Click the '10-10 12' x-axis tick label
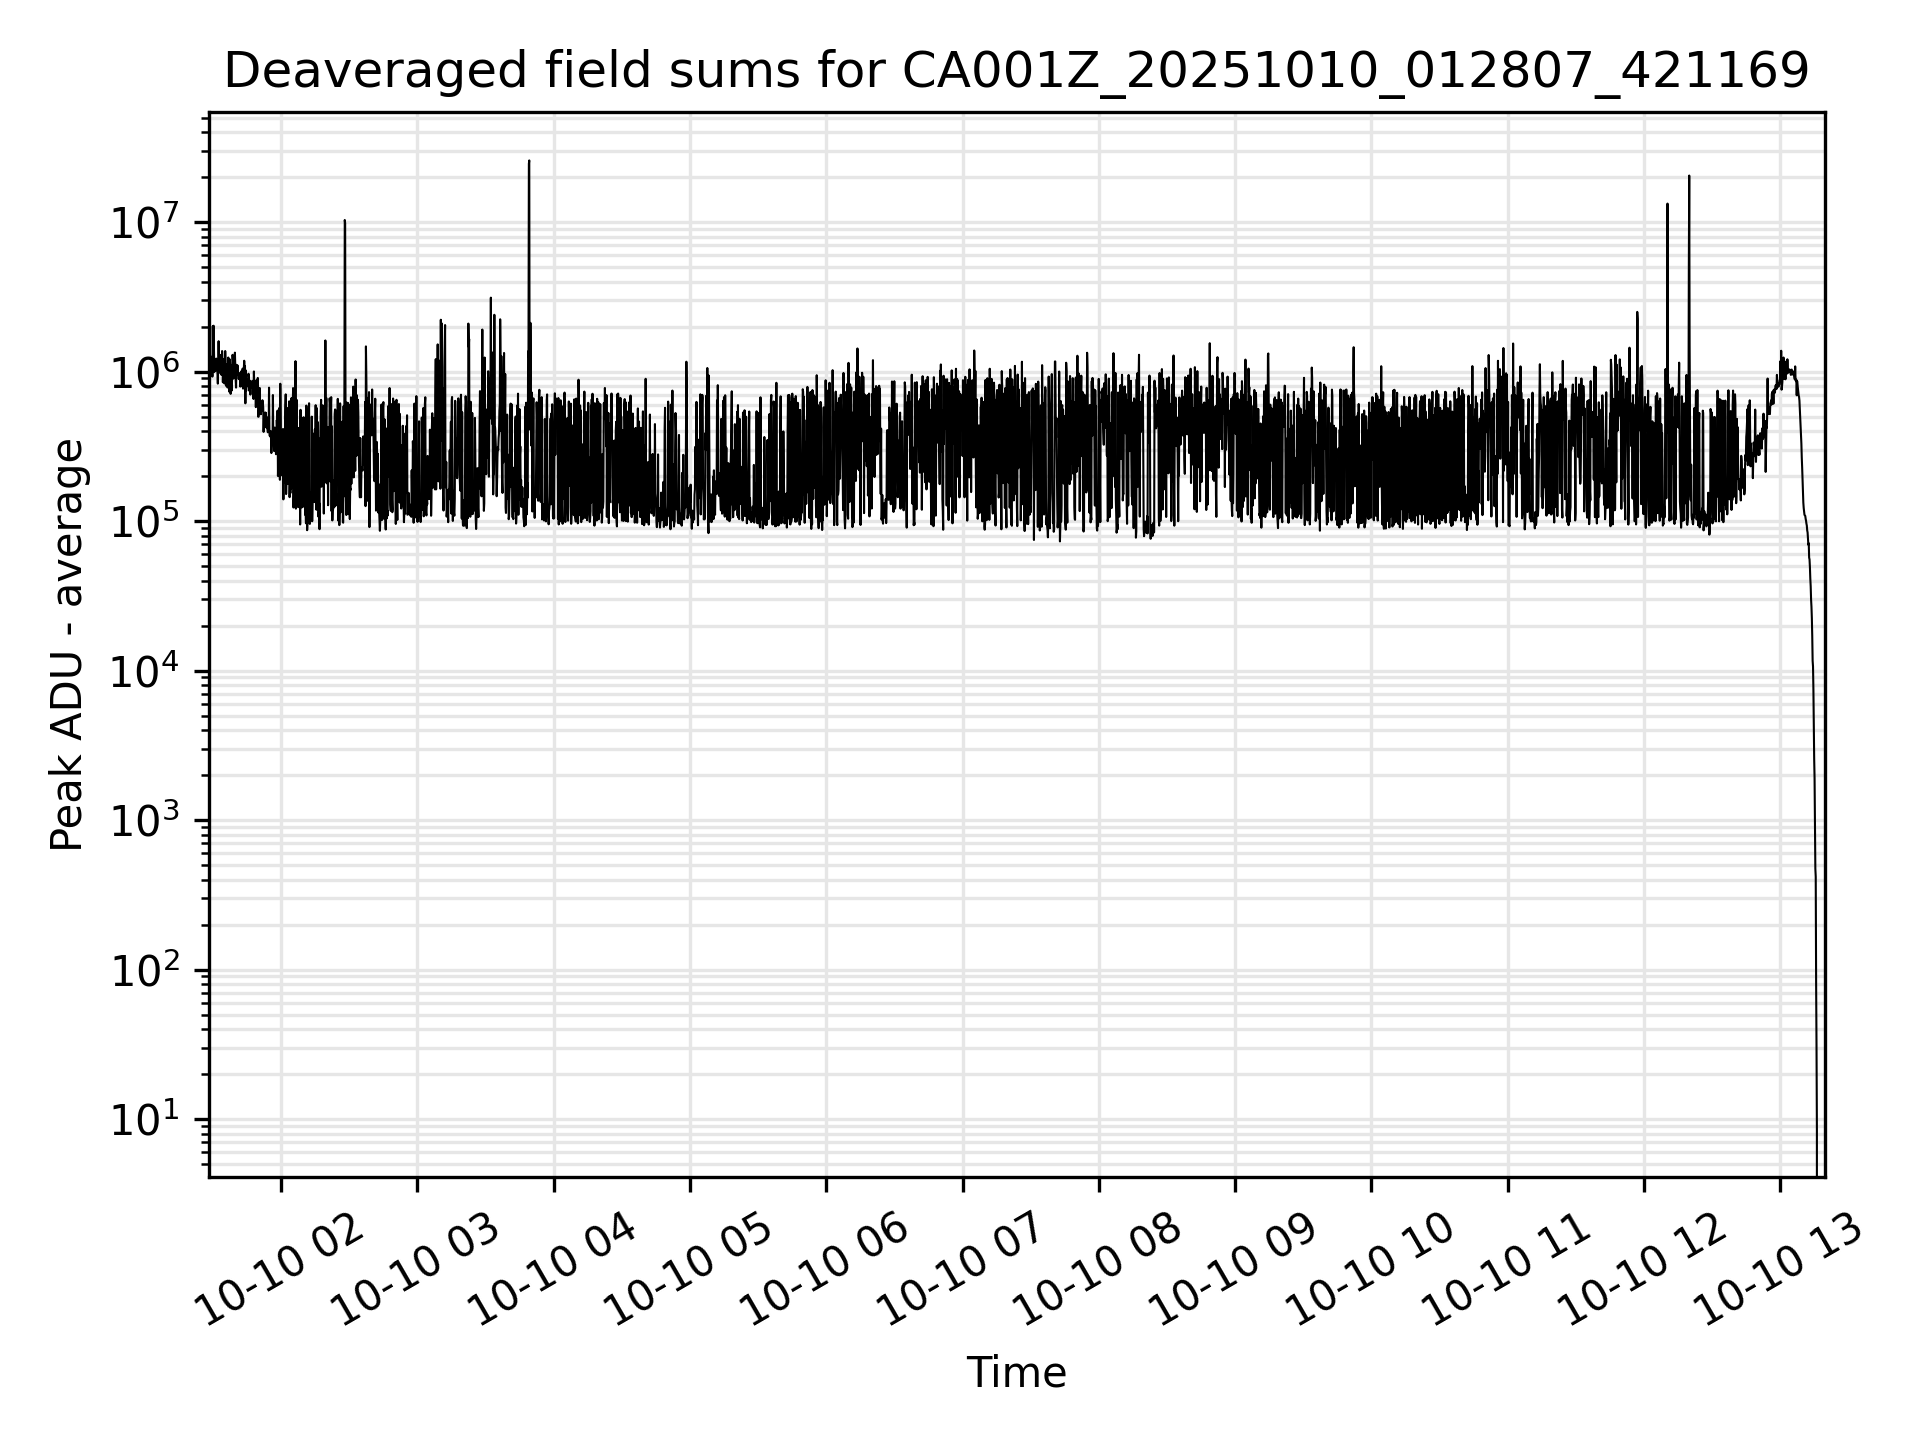Screen dimensions: 1920x1440 tap(1643, 1271)
